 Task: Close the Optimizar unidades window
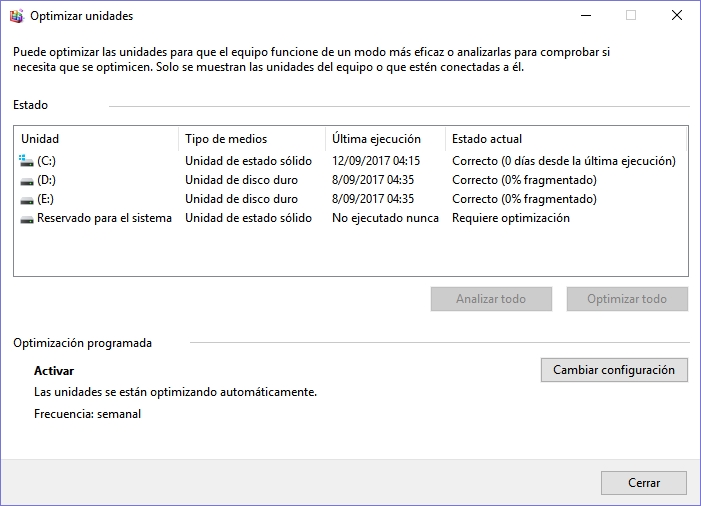point(676,15)
